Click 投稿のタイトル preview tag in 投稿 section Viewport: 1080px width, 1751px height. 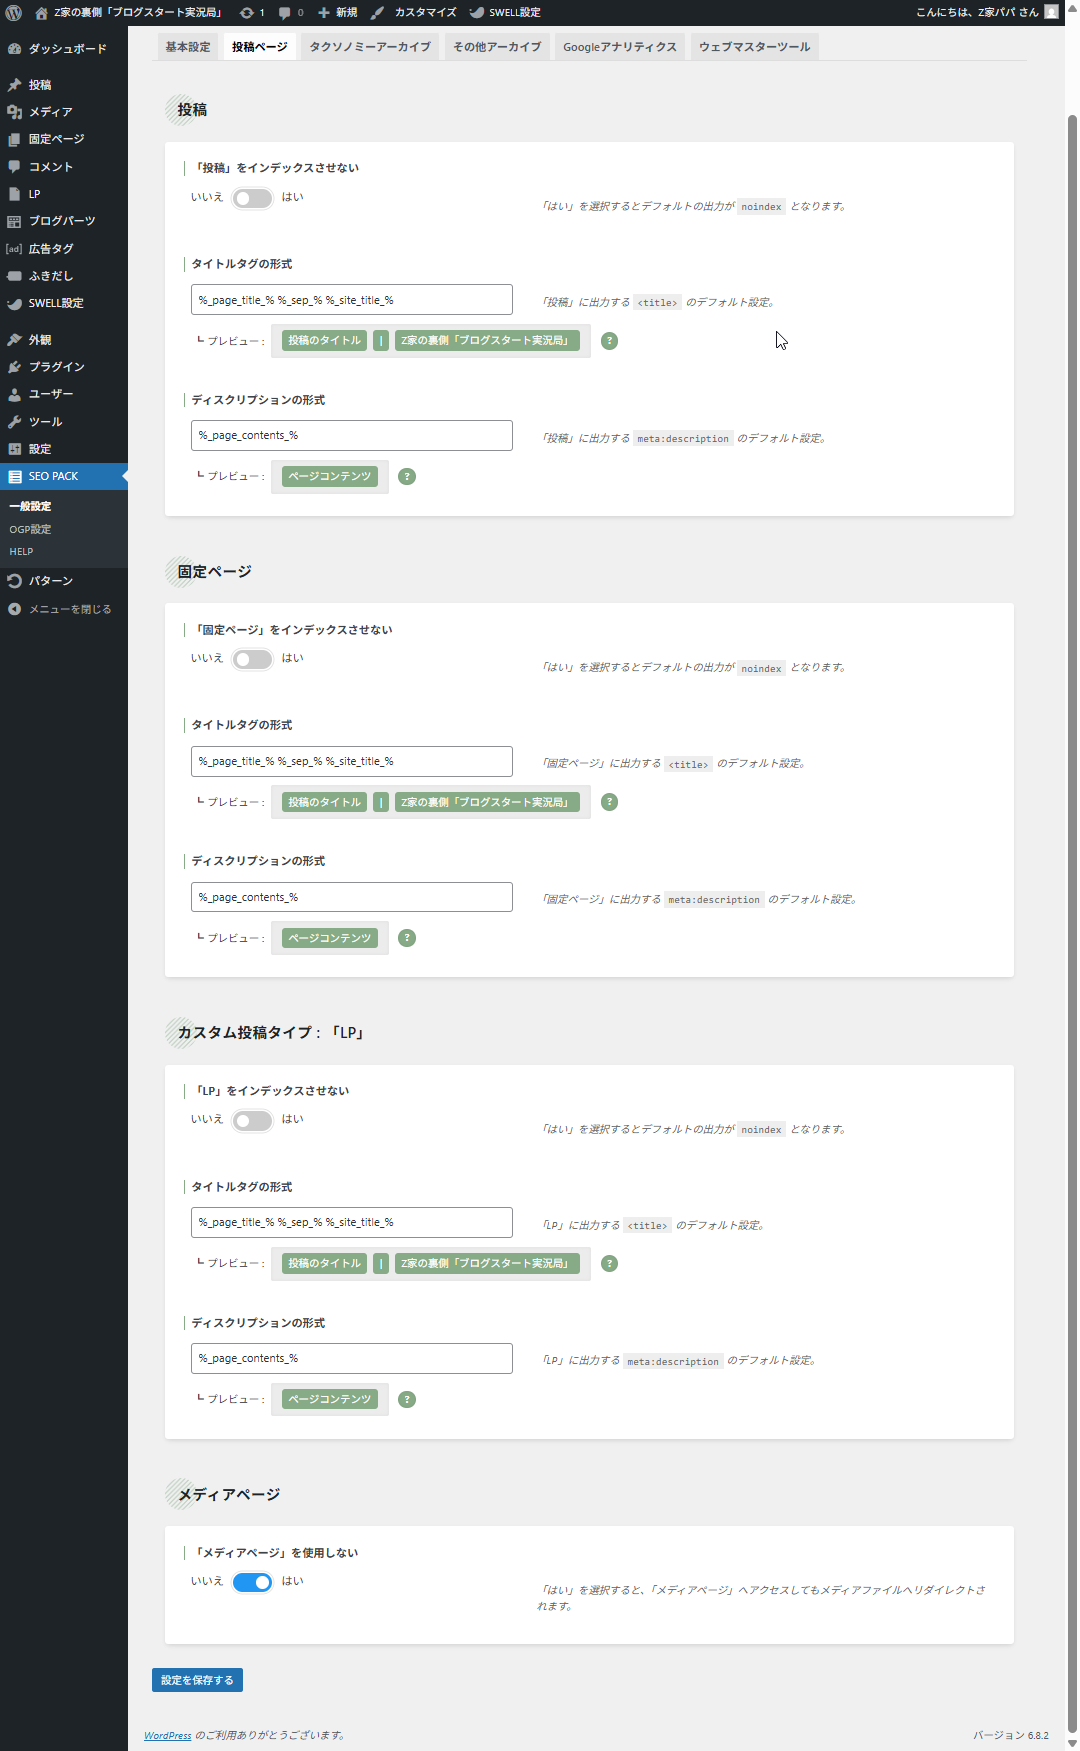click(324, 341)
